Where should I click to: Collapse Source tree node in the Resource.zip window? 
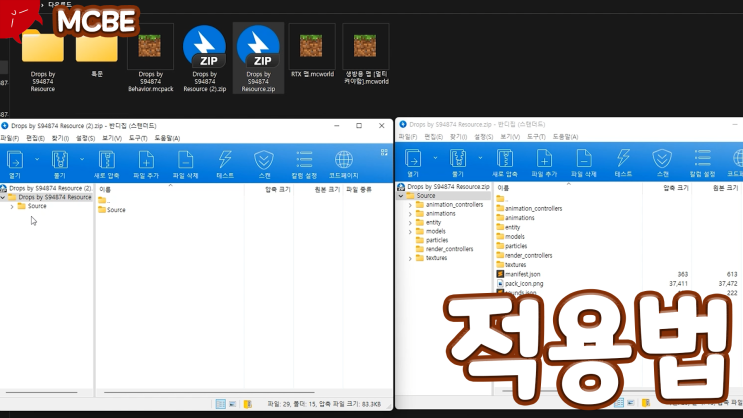tap(401, 196)
